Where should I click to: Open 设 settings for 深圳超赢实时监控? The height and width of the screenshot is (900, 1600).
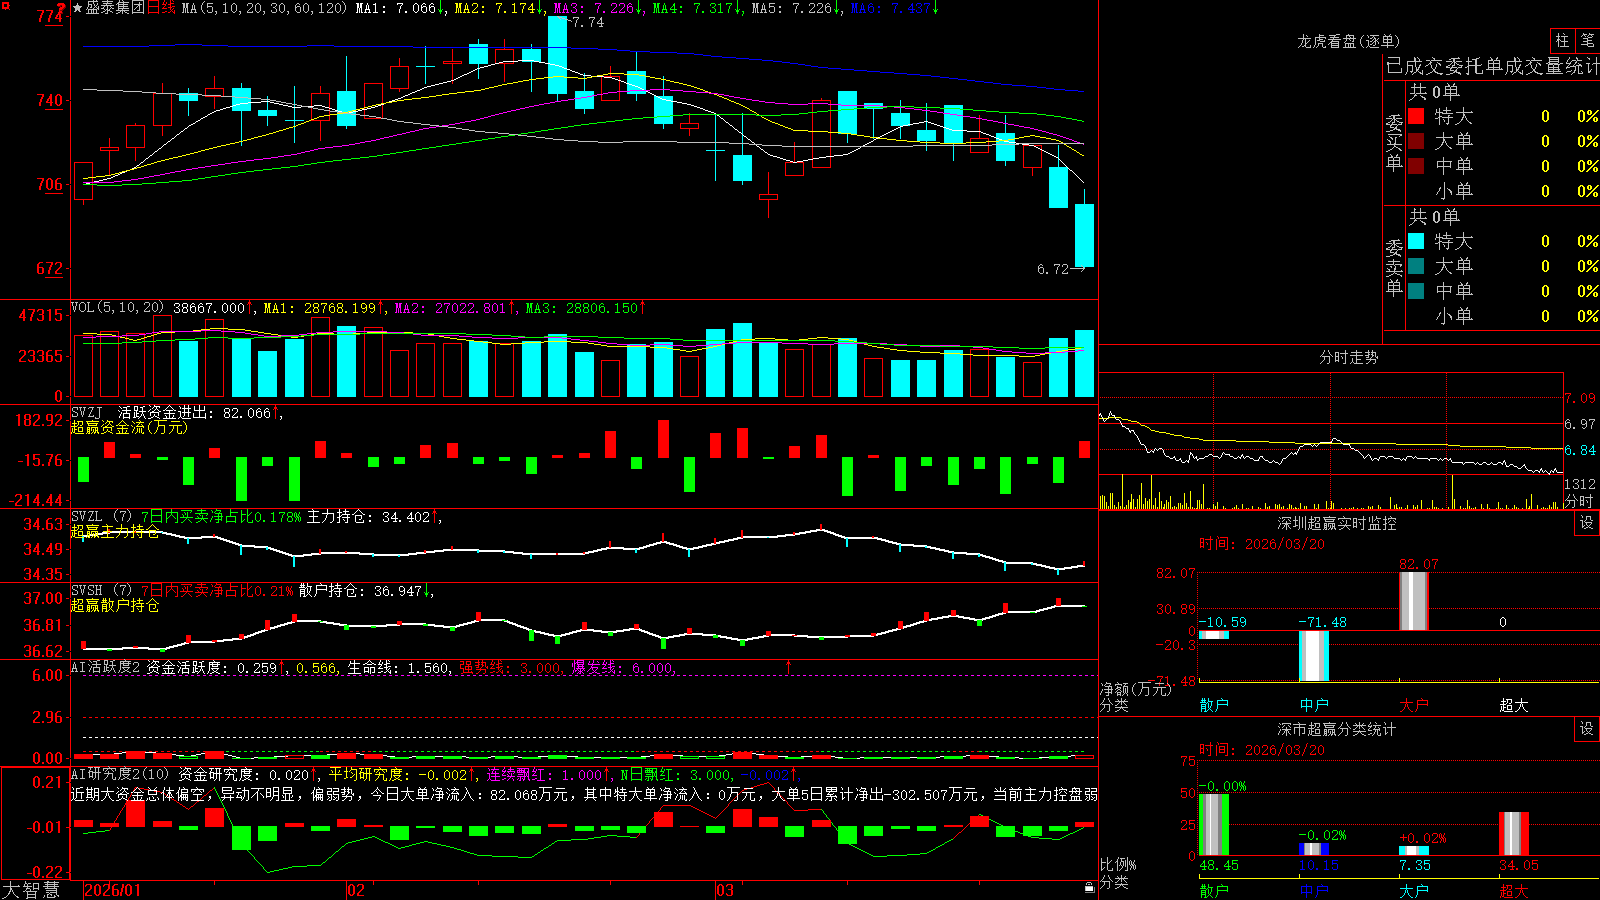(x=1587, y=523)
